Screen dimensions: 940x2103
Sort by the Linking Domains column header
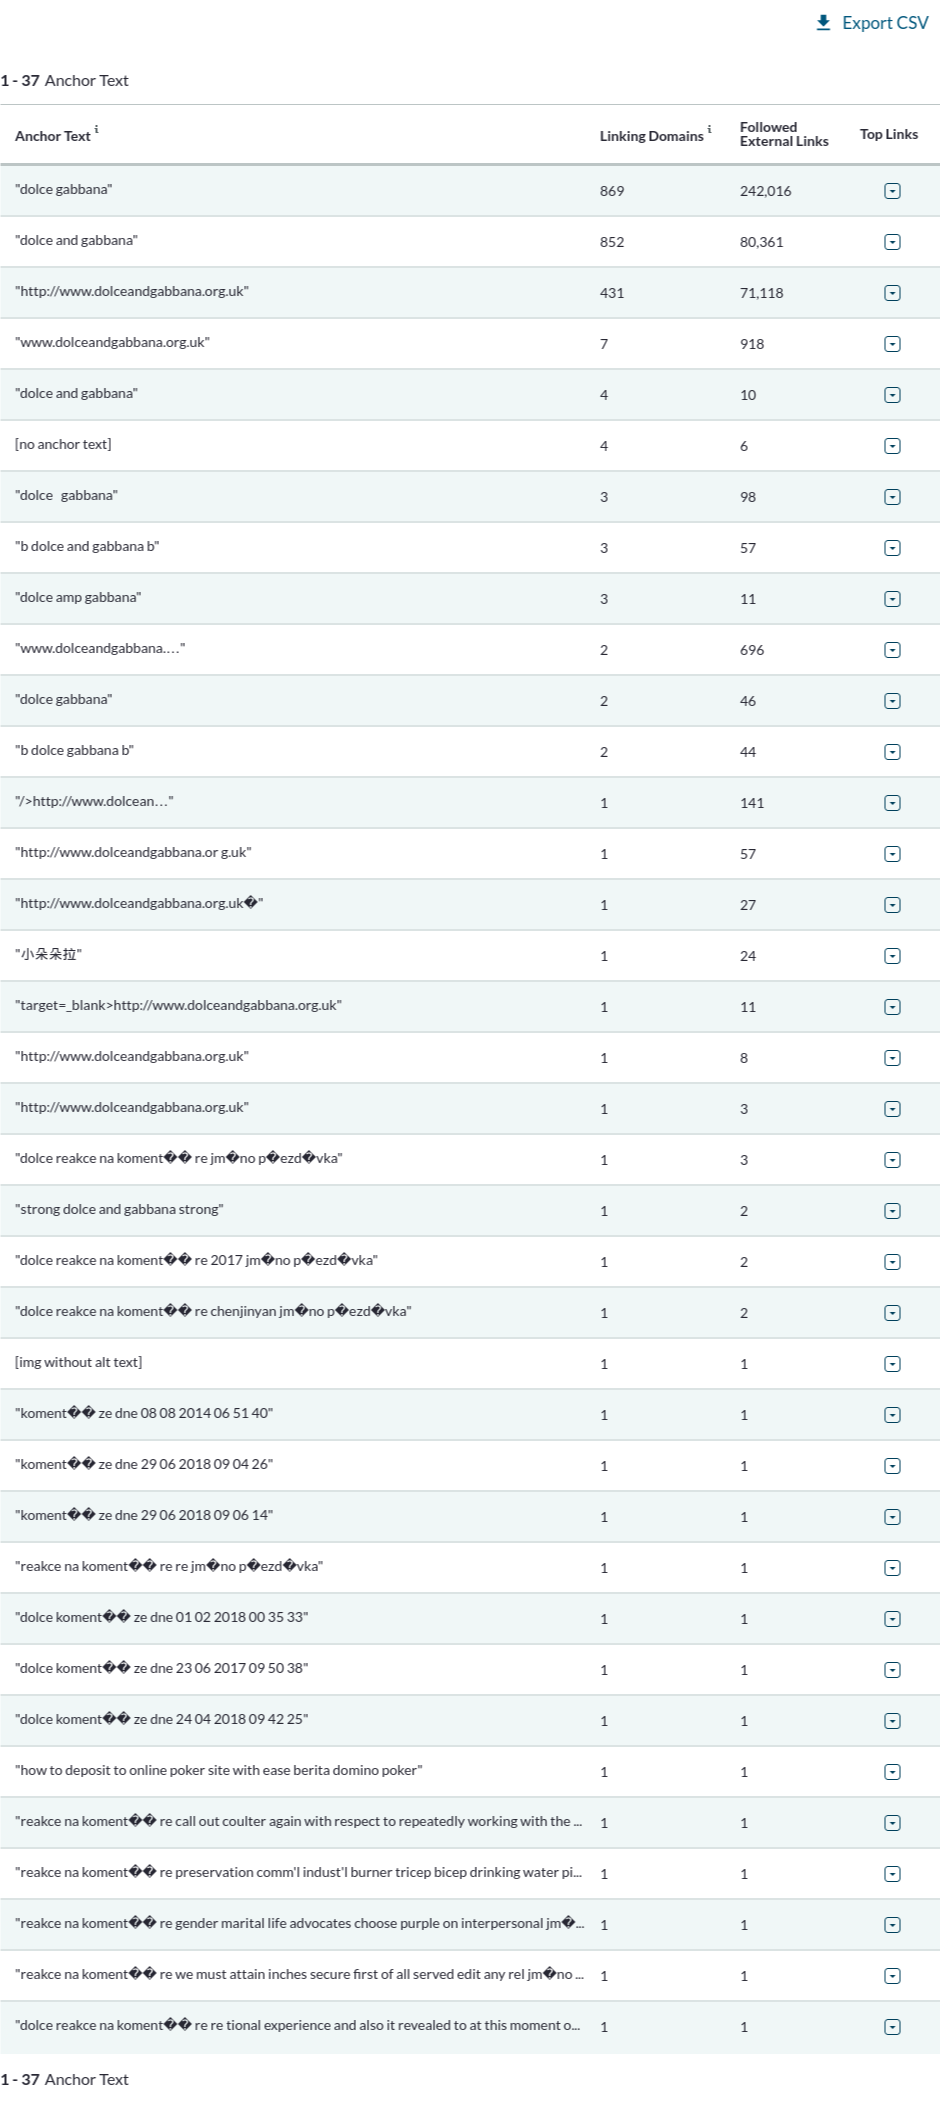click(x=651, y=136)
